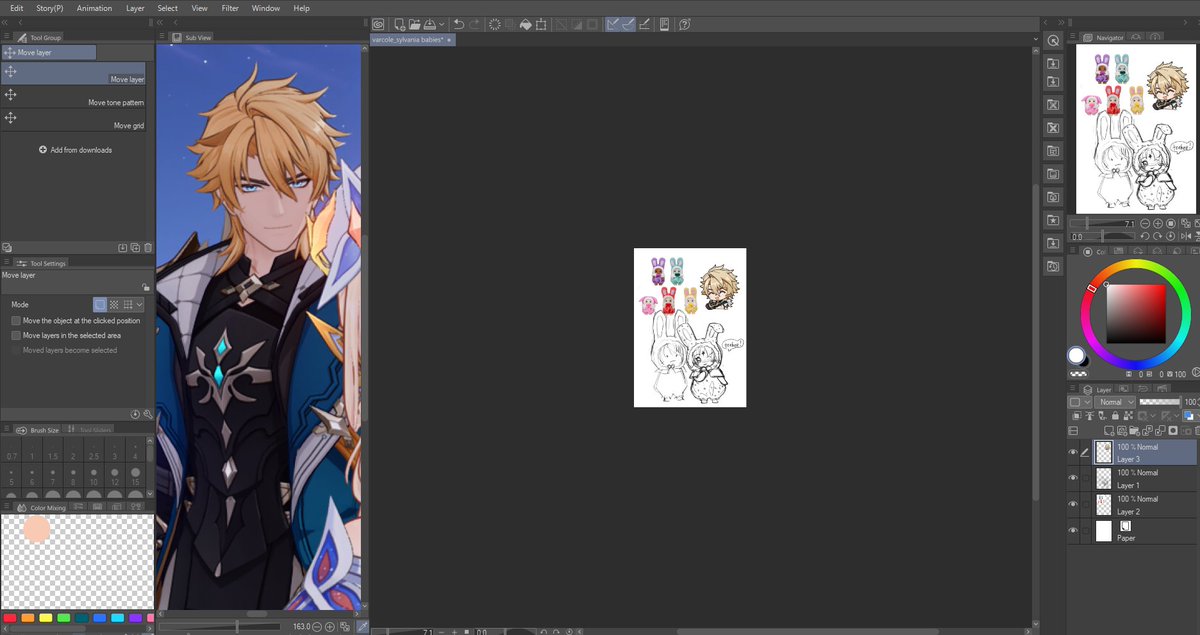Click the New layer folder icon
Screen dimensions: 1200x635
click(x=1135, y=431)
